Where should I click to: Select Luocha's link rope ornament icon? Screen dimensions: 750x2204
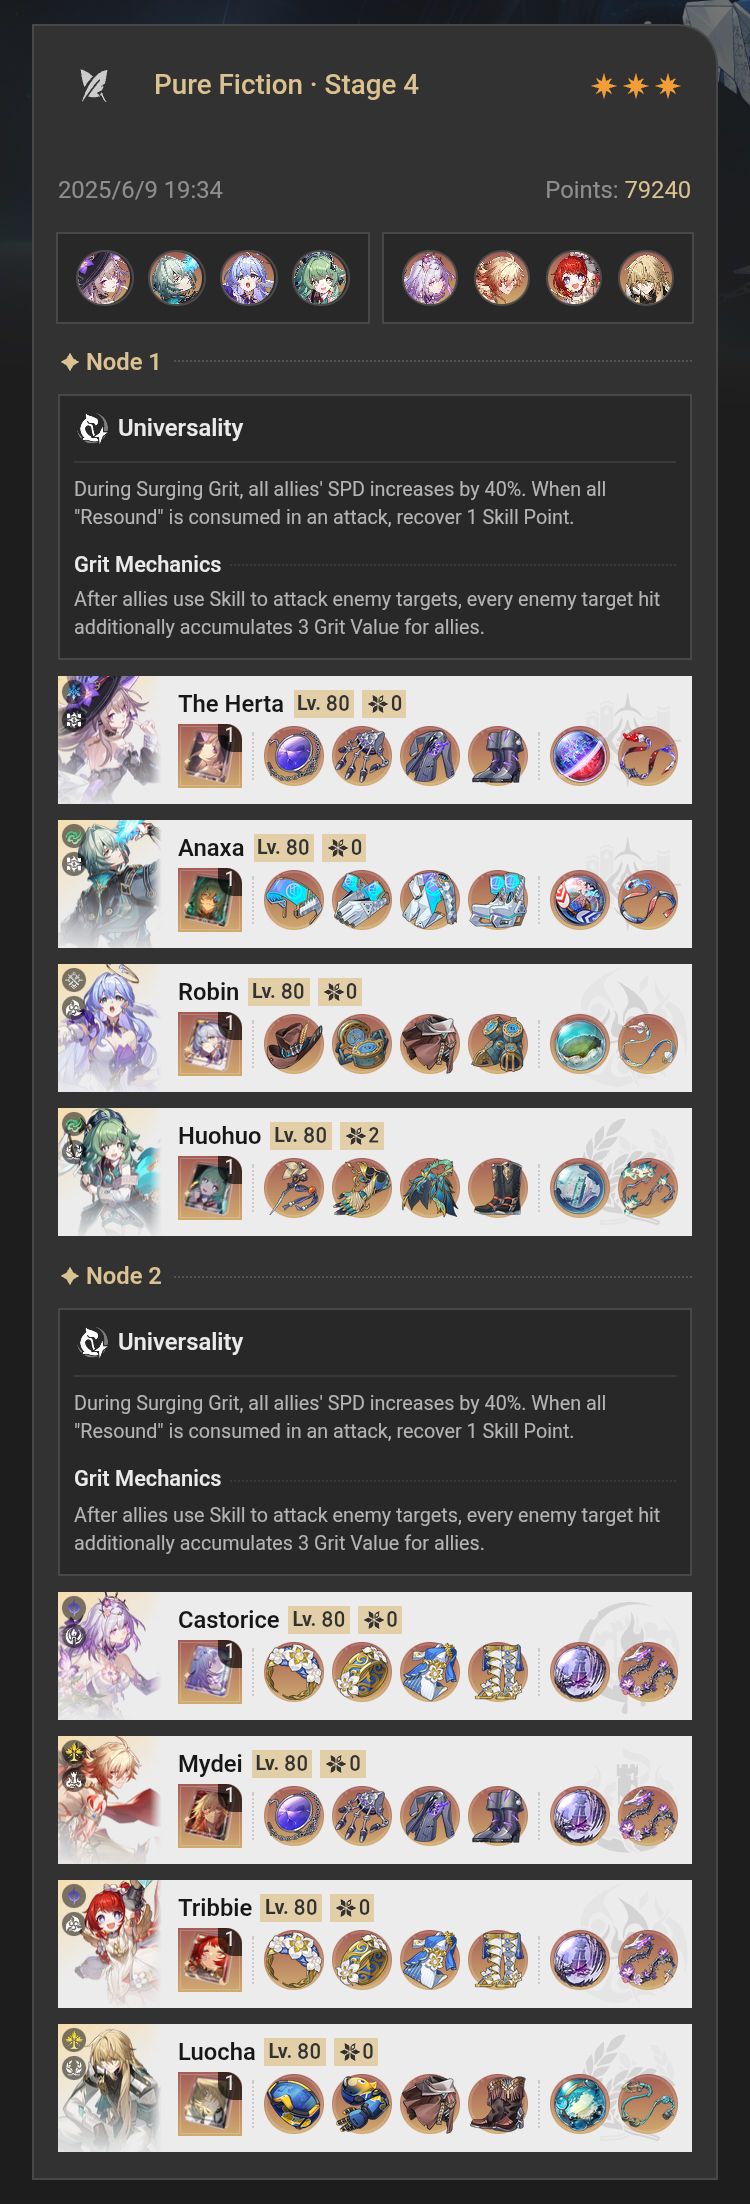coord(648,2104)
